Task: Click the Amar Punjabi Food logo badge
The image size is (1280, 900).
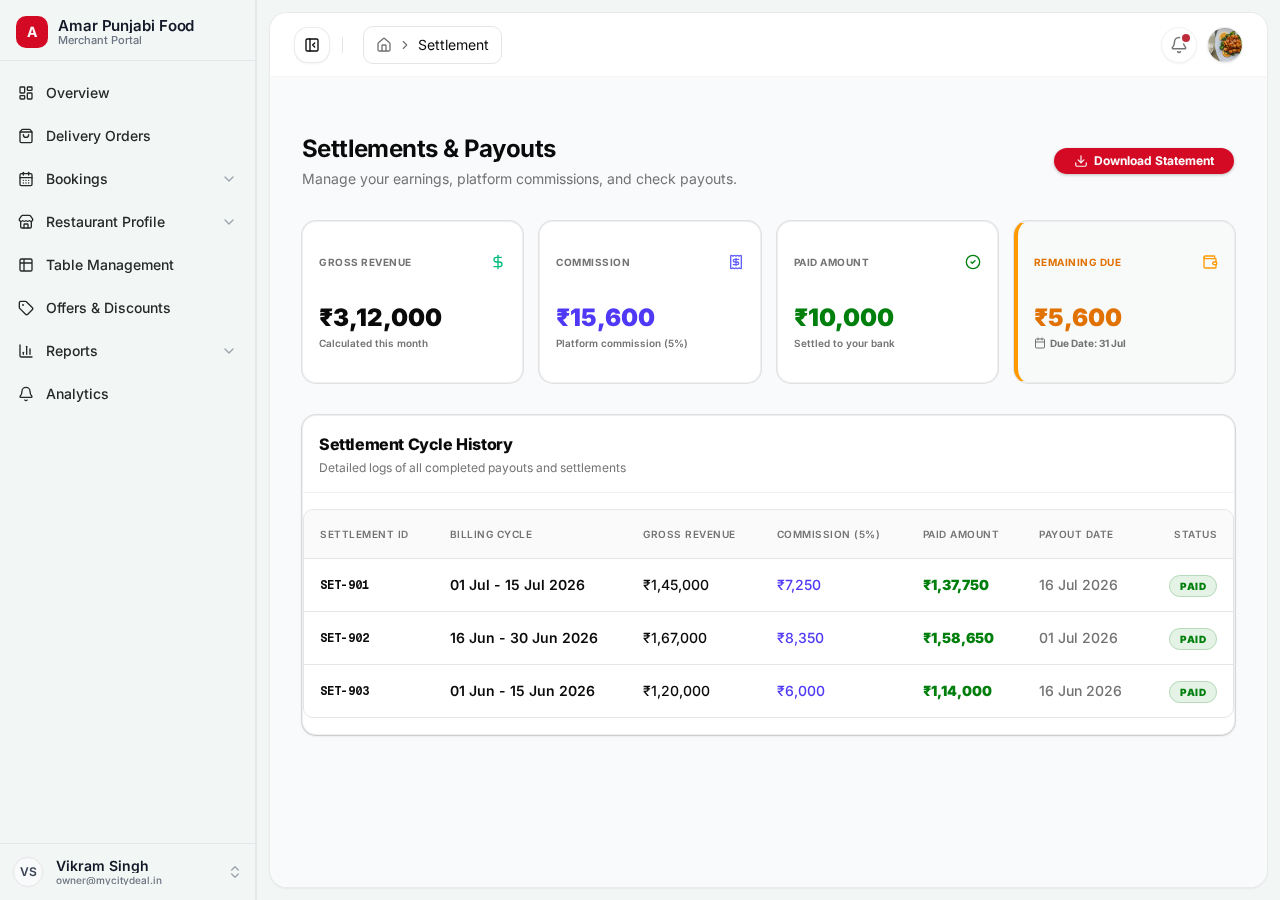Action: [x=32, y=32]
